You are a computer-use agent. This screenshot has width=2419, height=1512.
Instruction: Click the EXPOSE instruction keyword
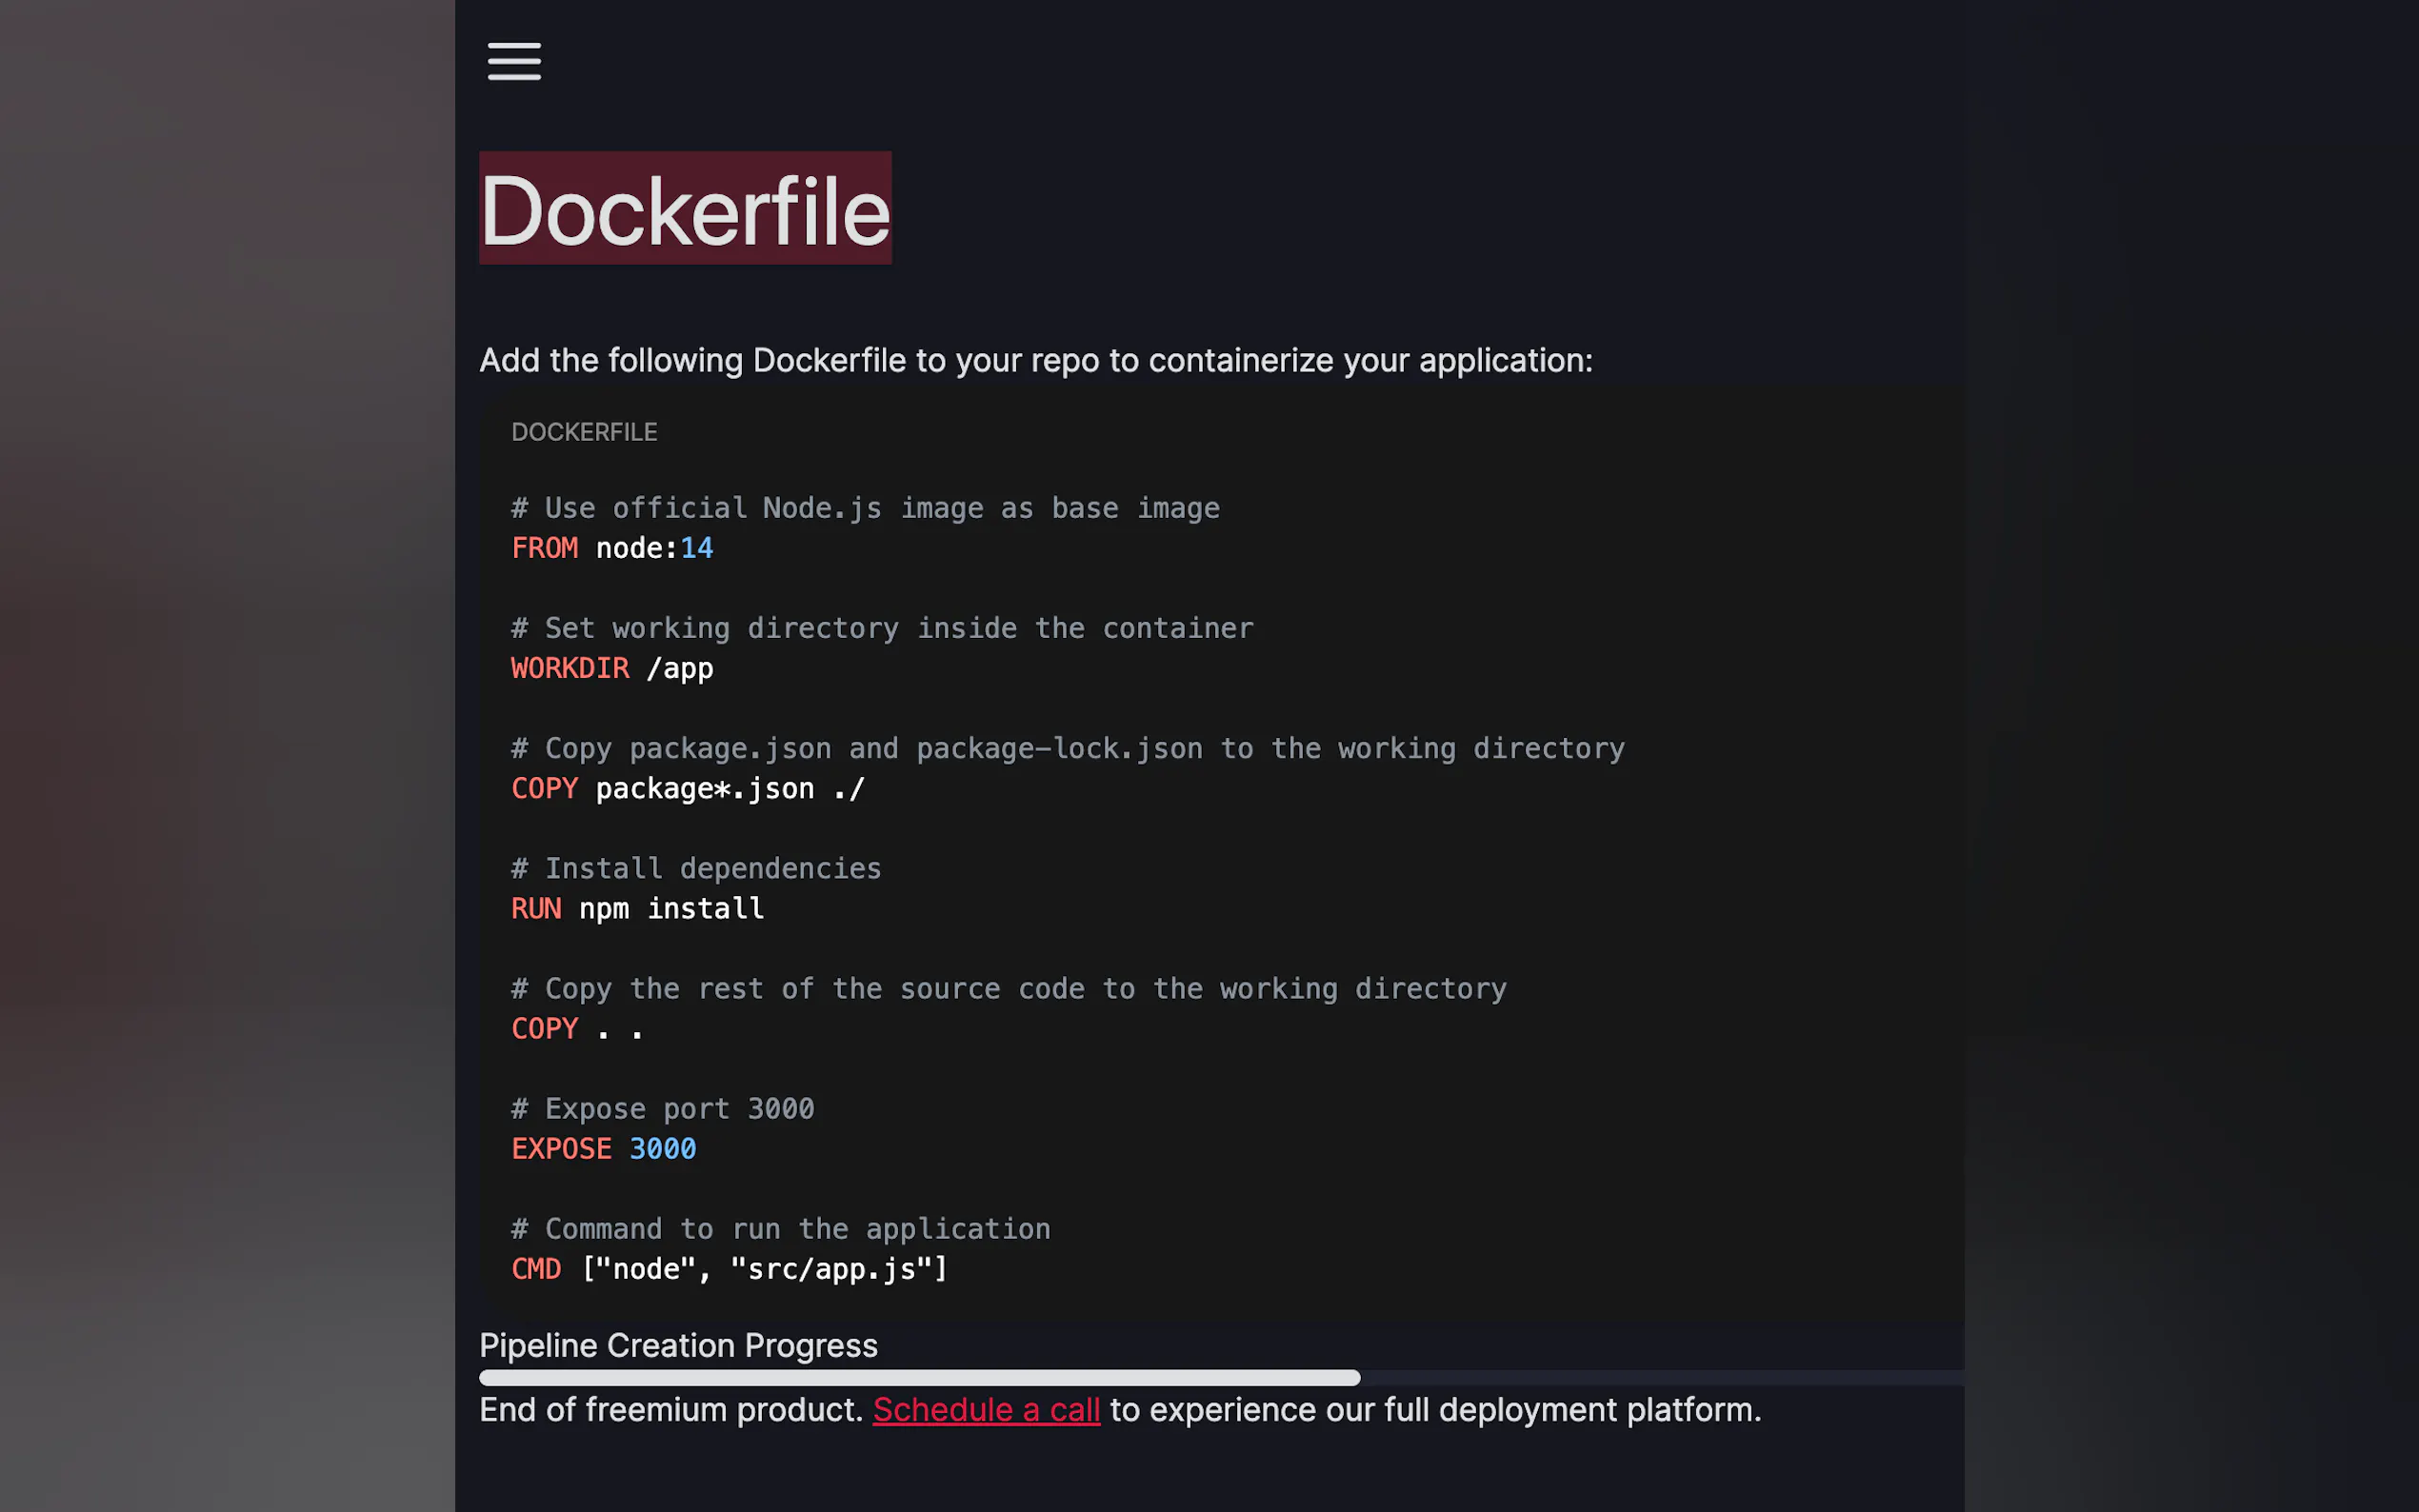[x=561, y=1149]
